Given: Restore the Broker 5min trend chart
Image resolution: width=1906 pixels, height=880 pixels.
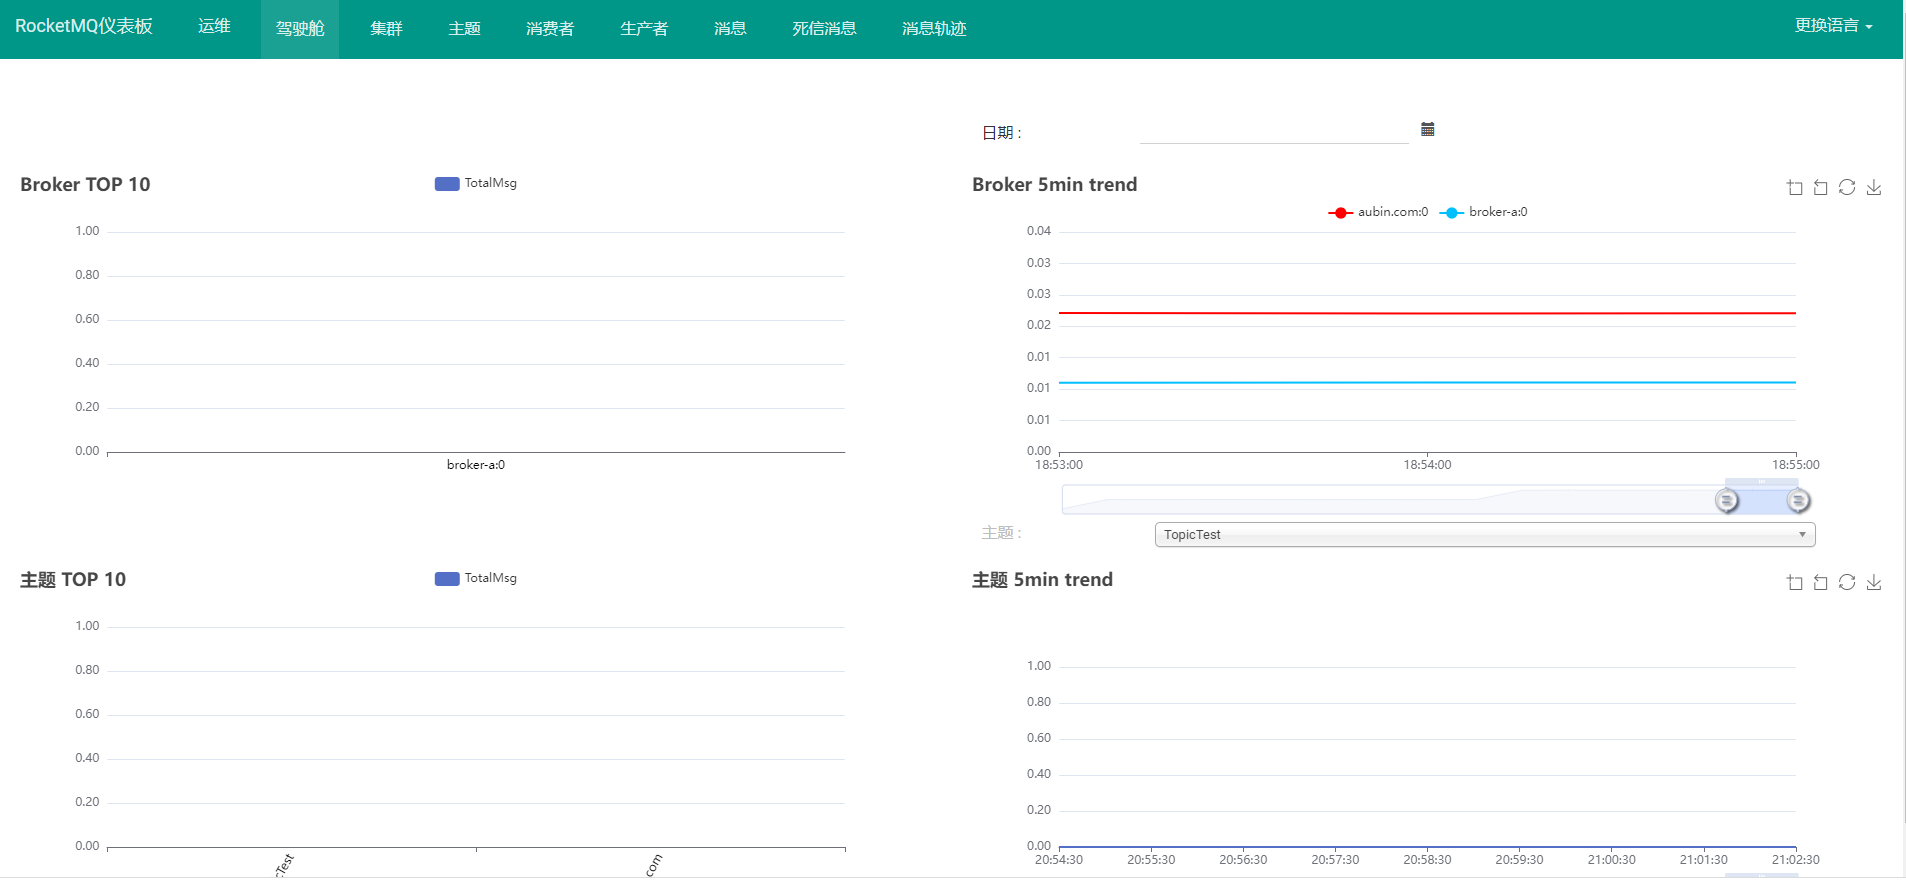Looking at the screenshot, I should (1847, 188).
